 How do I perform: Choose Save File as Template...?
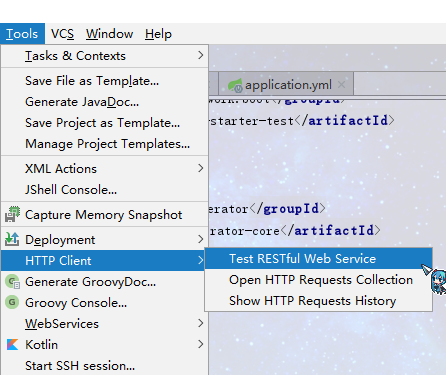click(x=105, y=81)
